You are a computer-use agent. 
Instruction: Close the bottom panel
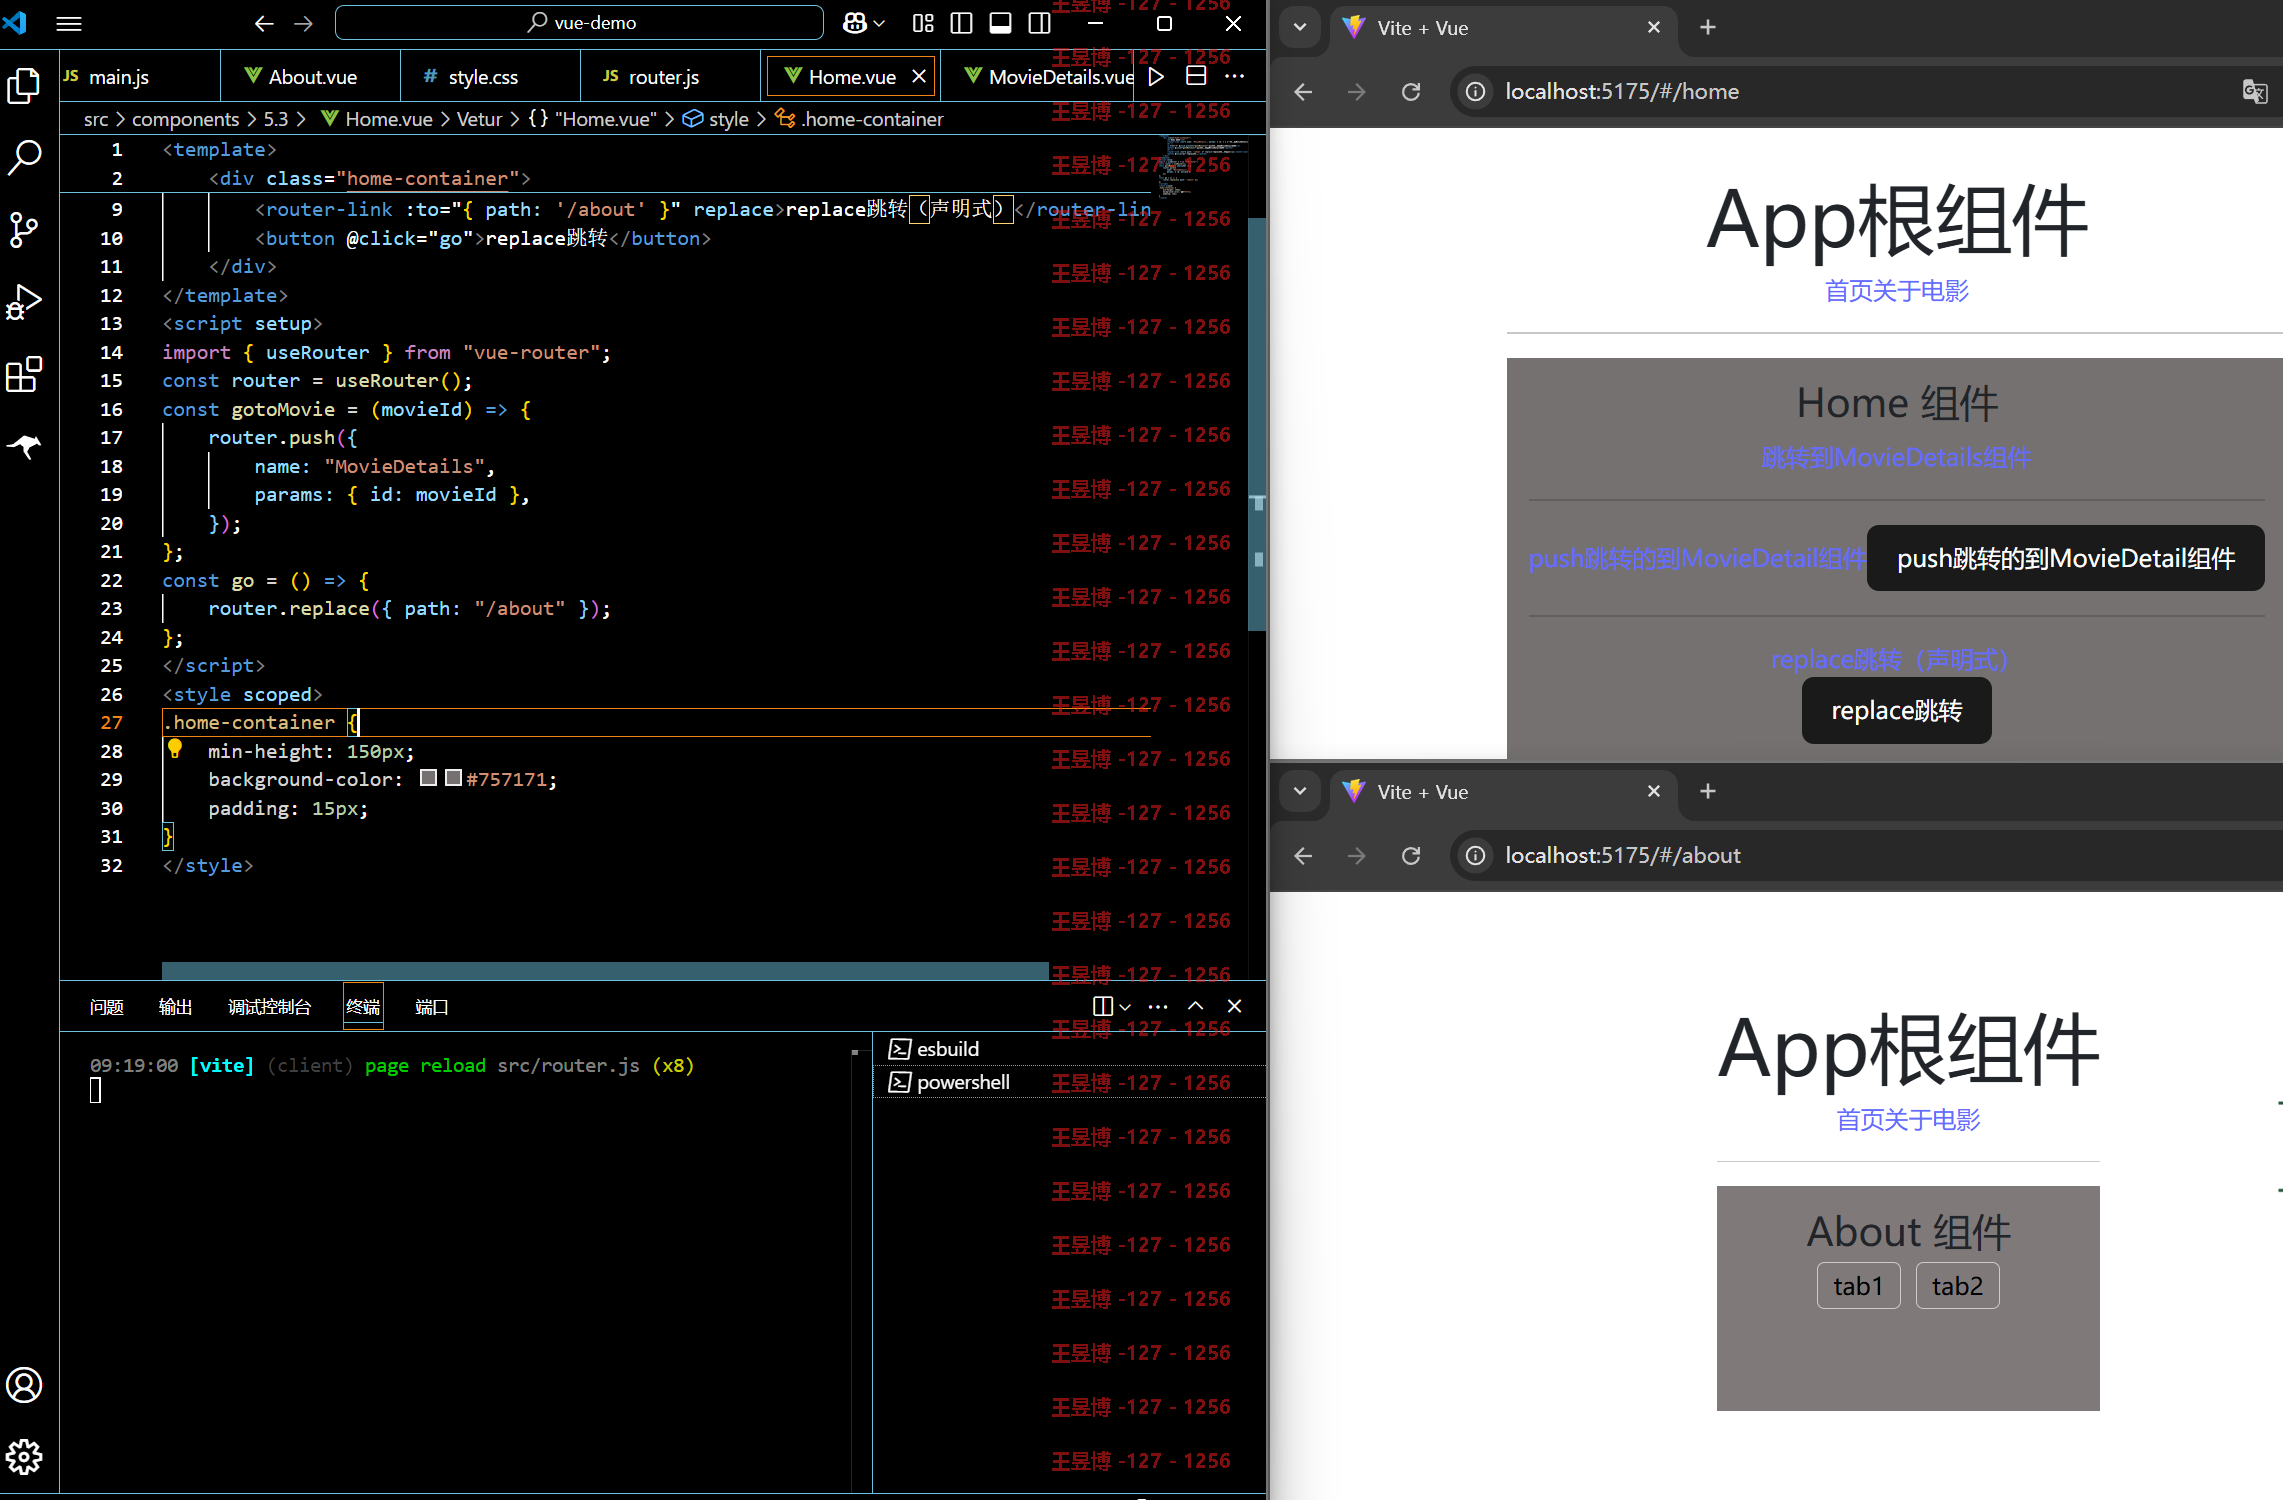(1234, 1006)
